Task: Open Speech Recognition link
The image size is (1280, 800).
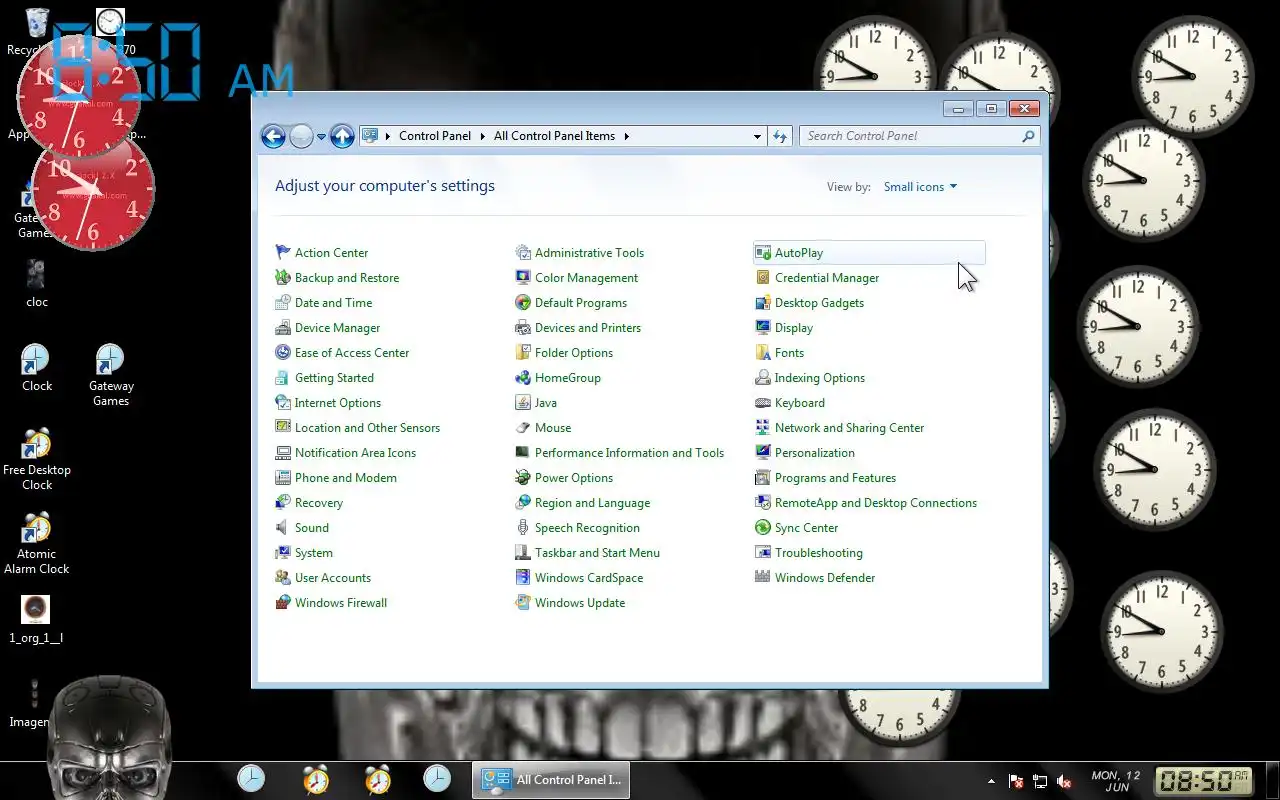Action: [587, 528]
